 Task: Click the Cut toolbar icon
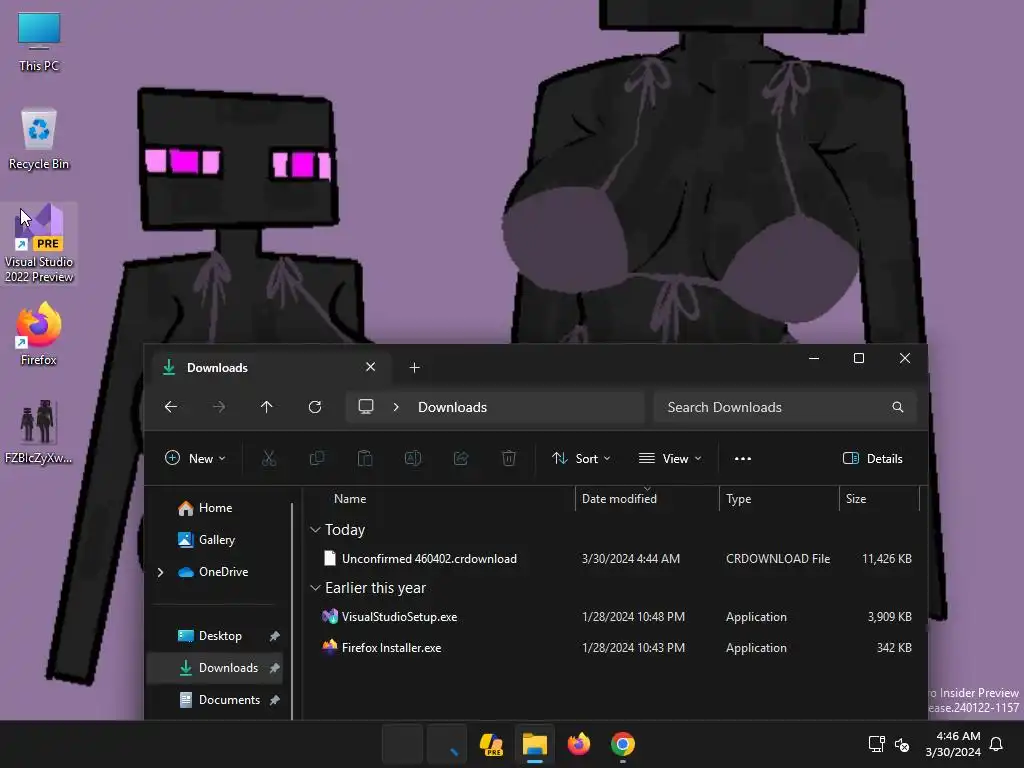pyautogui.click(x=268, y=458)
